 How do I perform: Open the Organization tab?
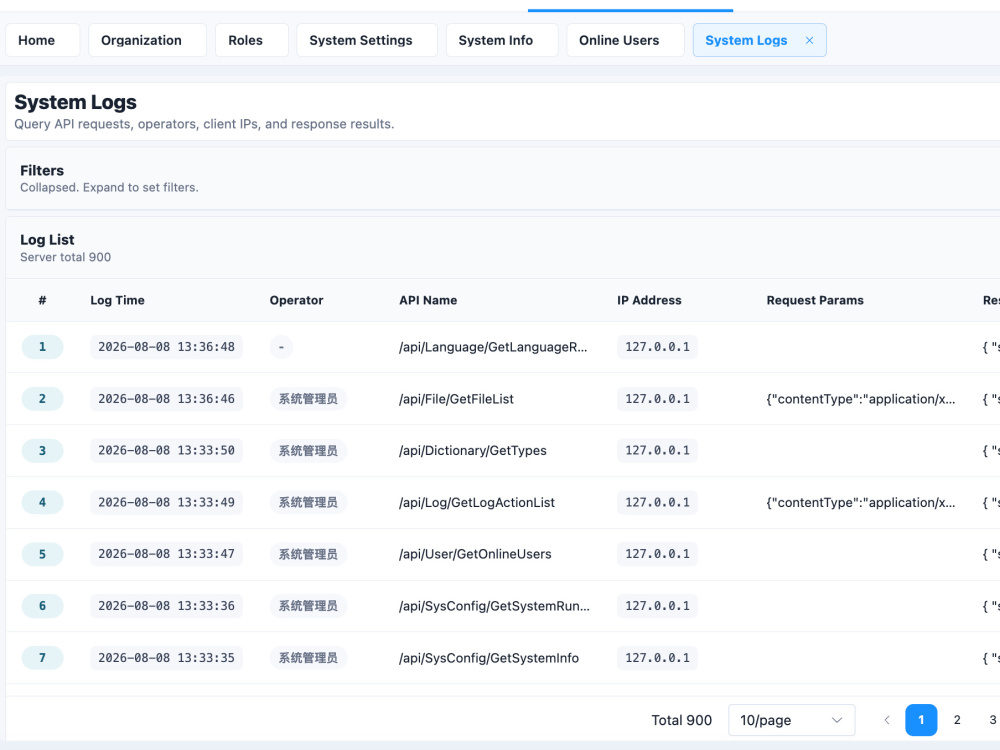(147, 40)
